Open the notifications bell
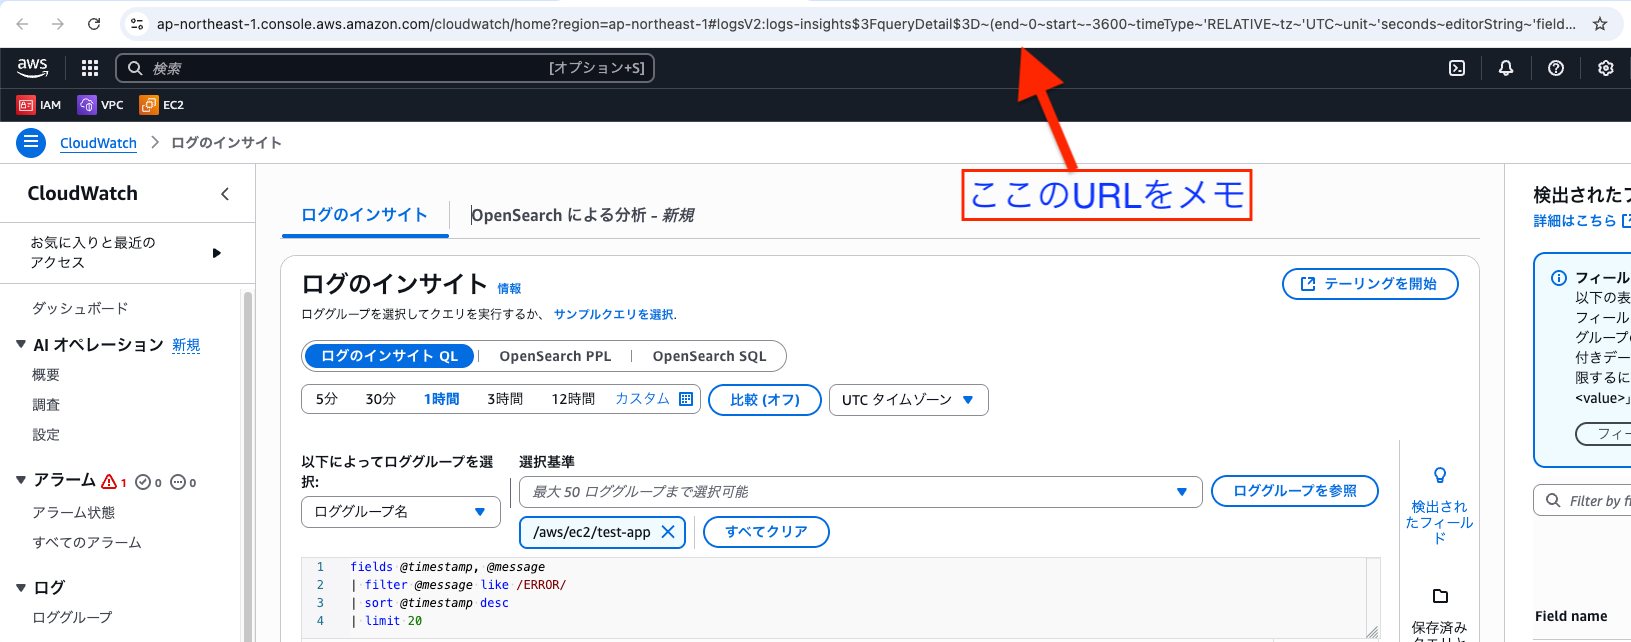 (x=1506, y=68)
